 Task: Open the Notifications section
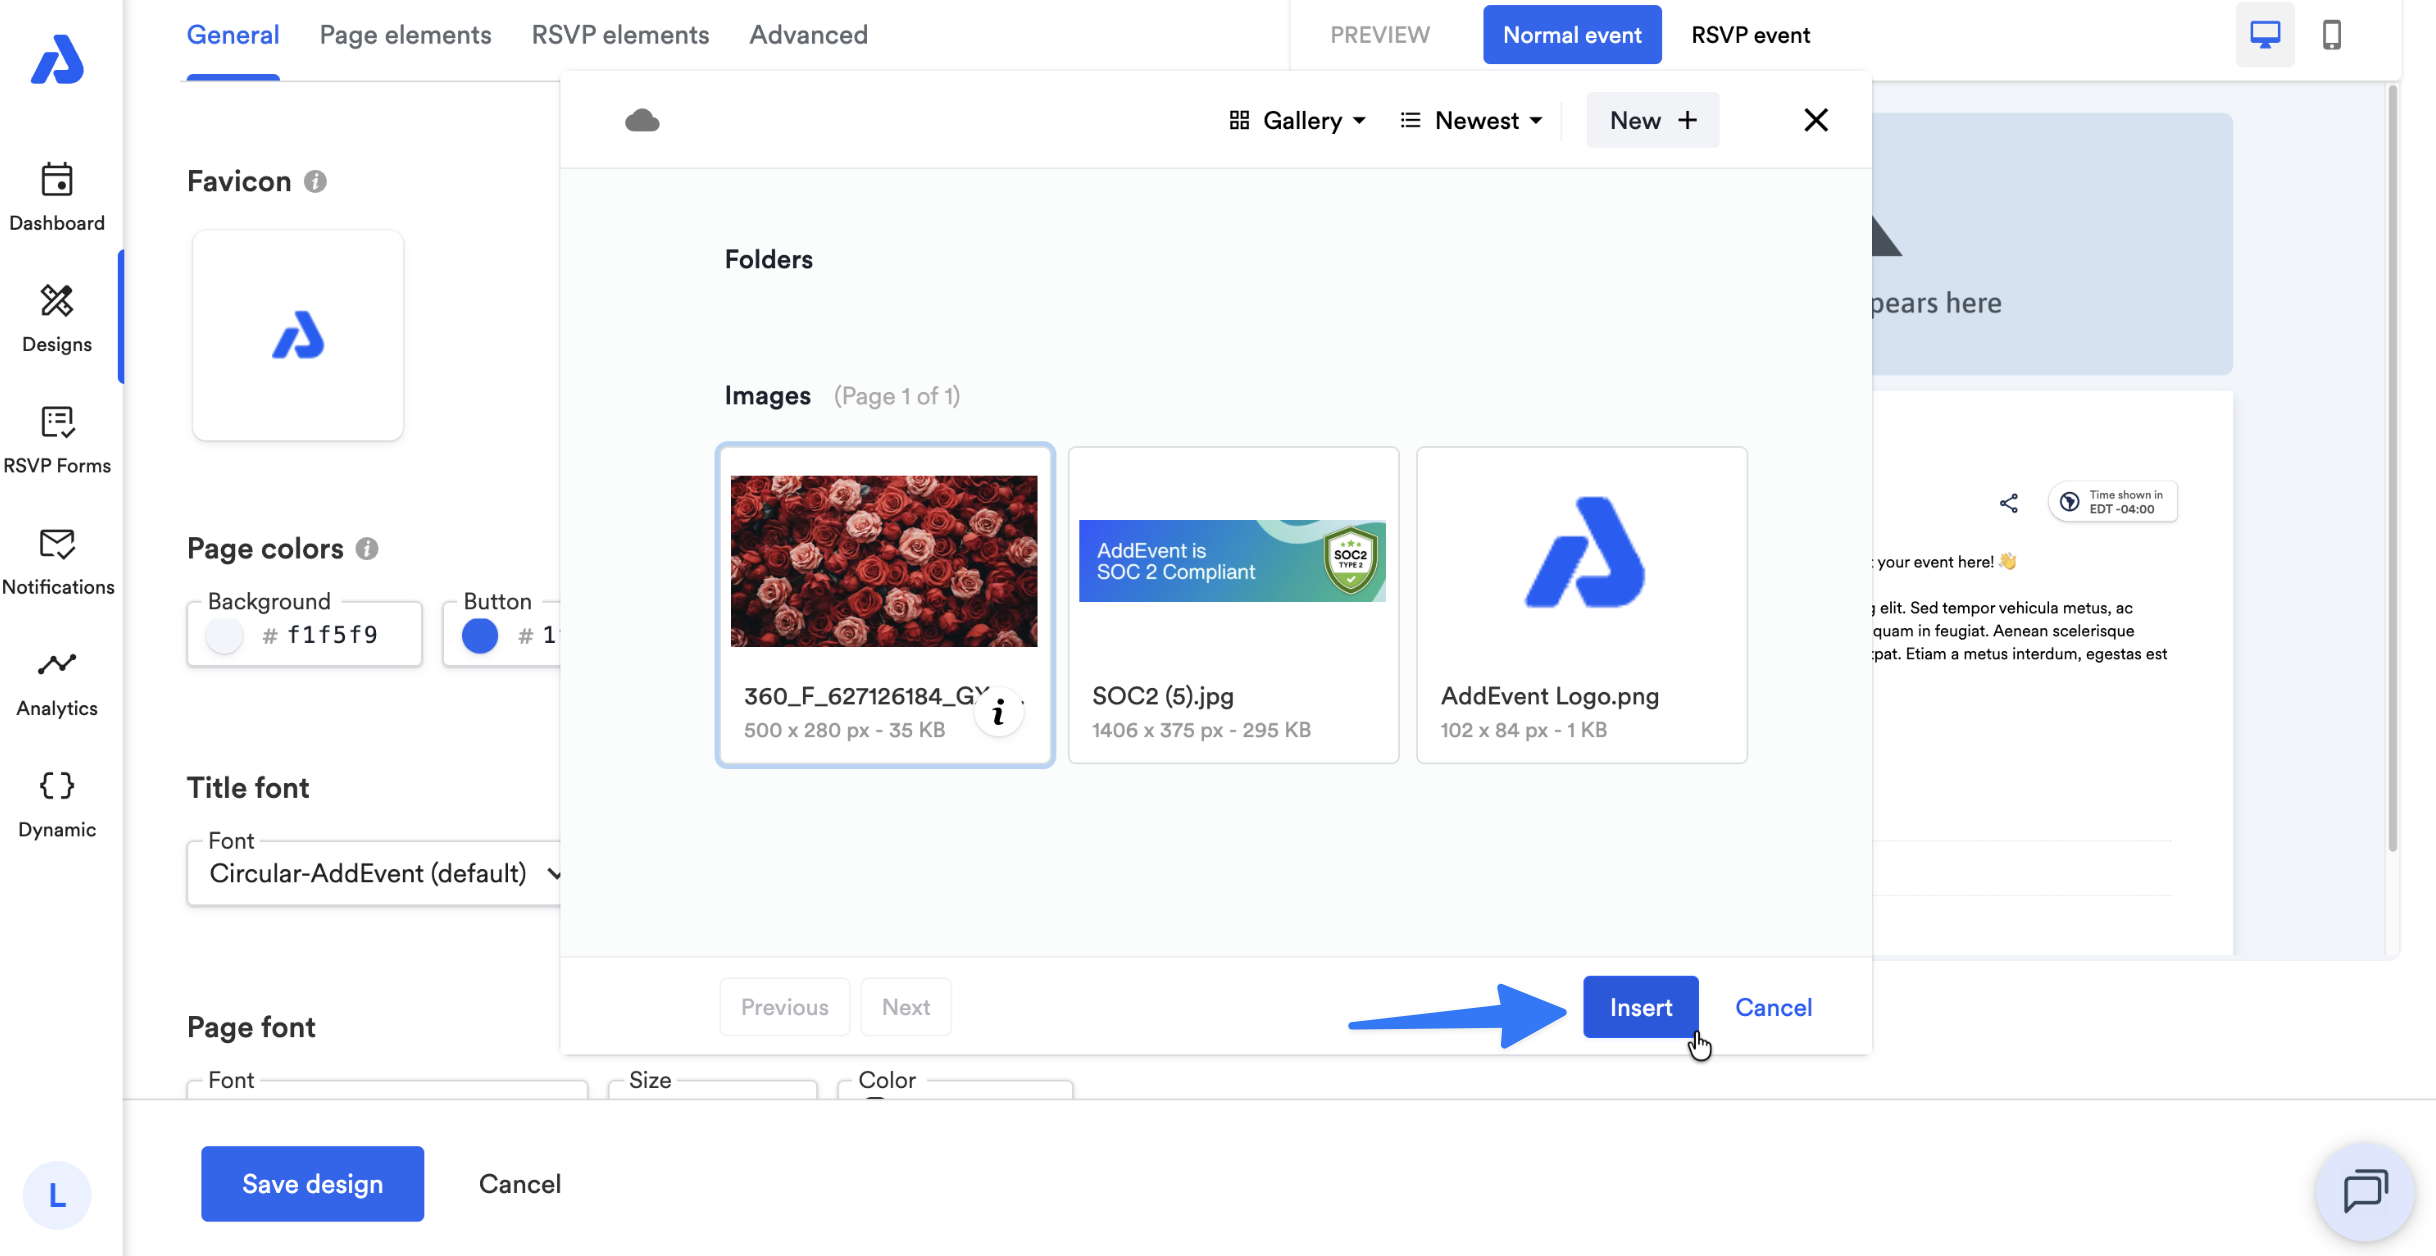pos(57,561)
